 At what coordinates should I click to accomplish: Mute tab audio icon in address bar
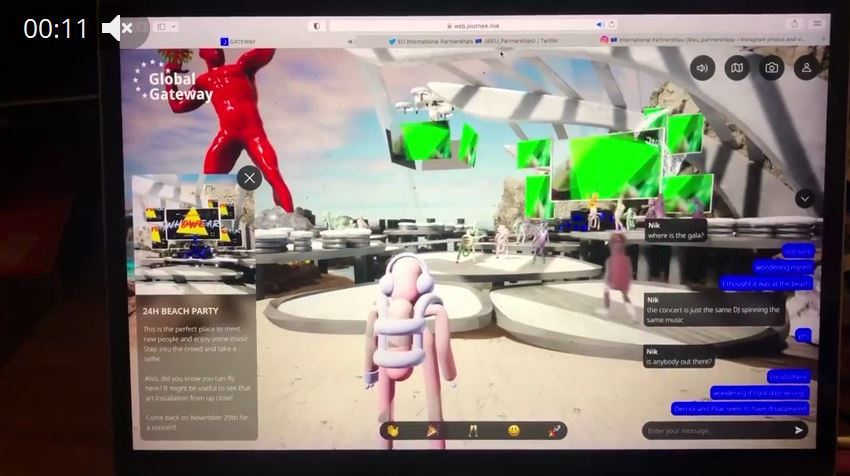click(600, 24)
